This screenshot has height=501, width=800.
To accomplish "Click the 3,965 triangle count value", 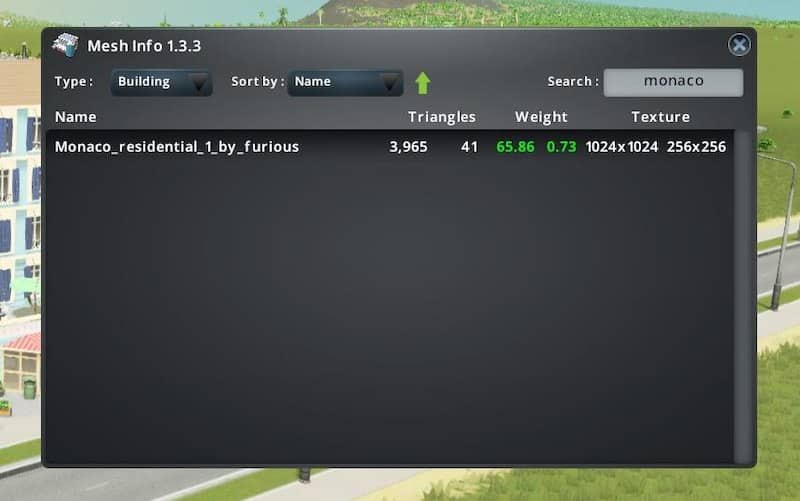I will [x=408, y=147].
